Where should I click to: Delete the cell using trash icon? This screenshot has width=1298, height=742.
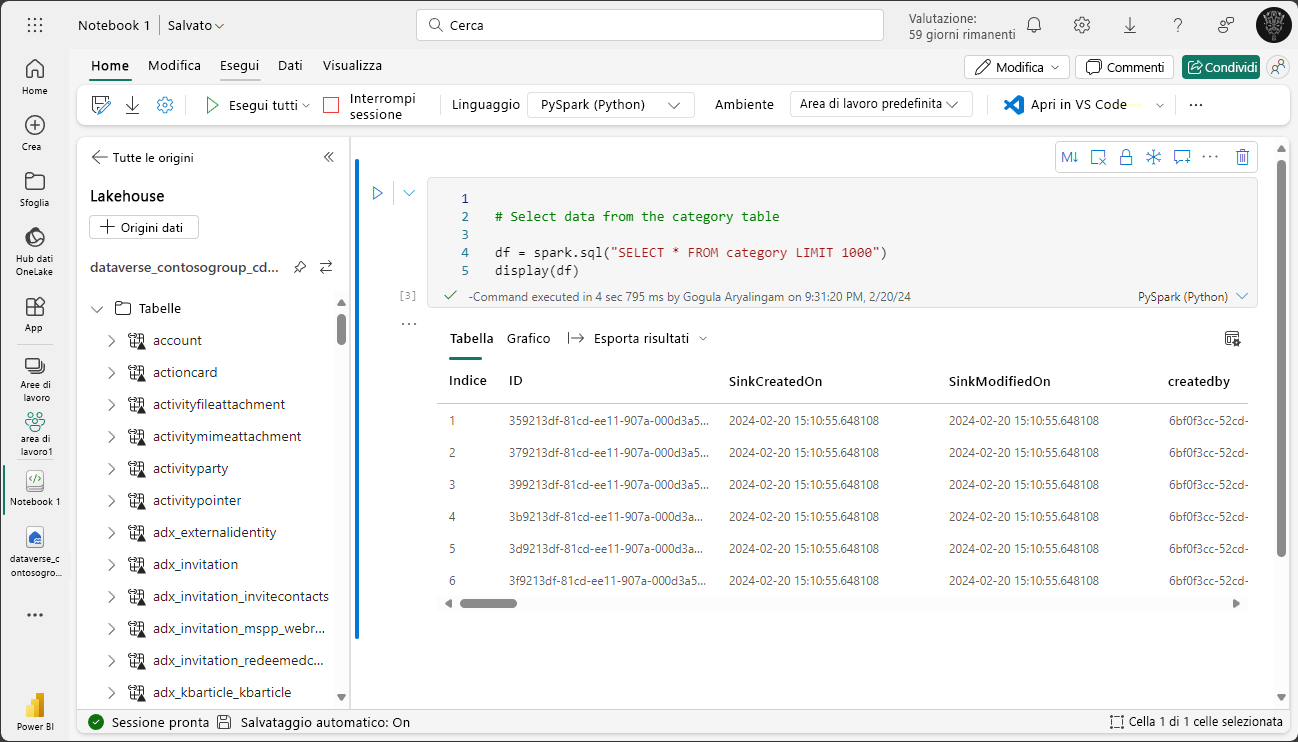click(x=1242, y=157)
